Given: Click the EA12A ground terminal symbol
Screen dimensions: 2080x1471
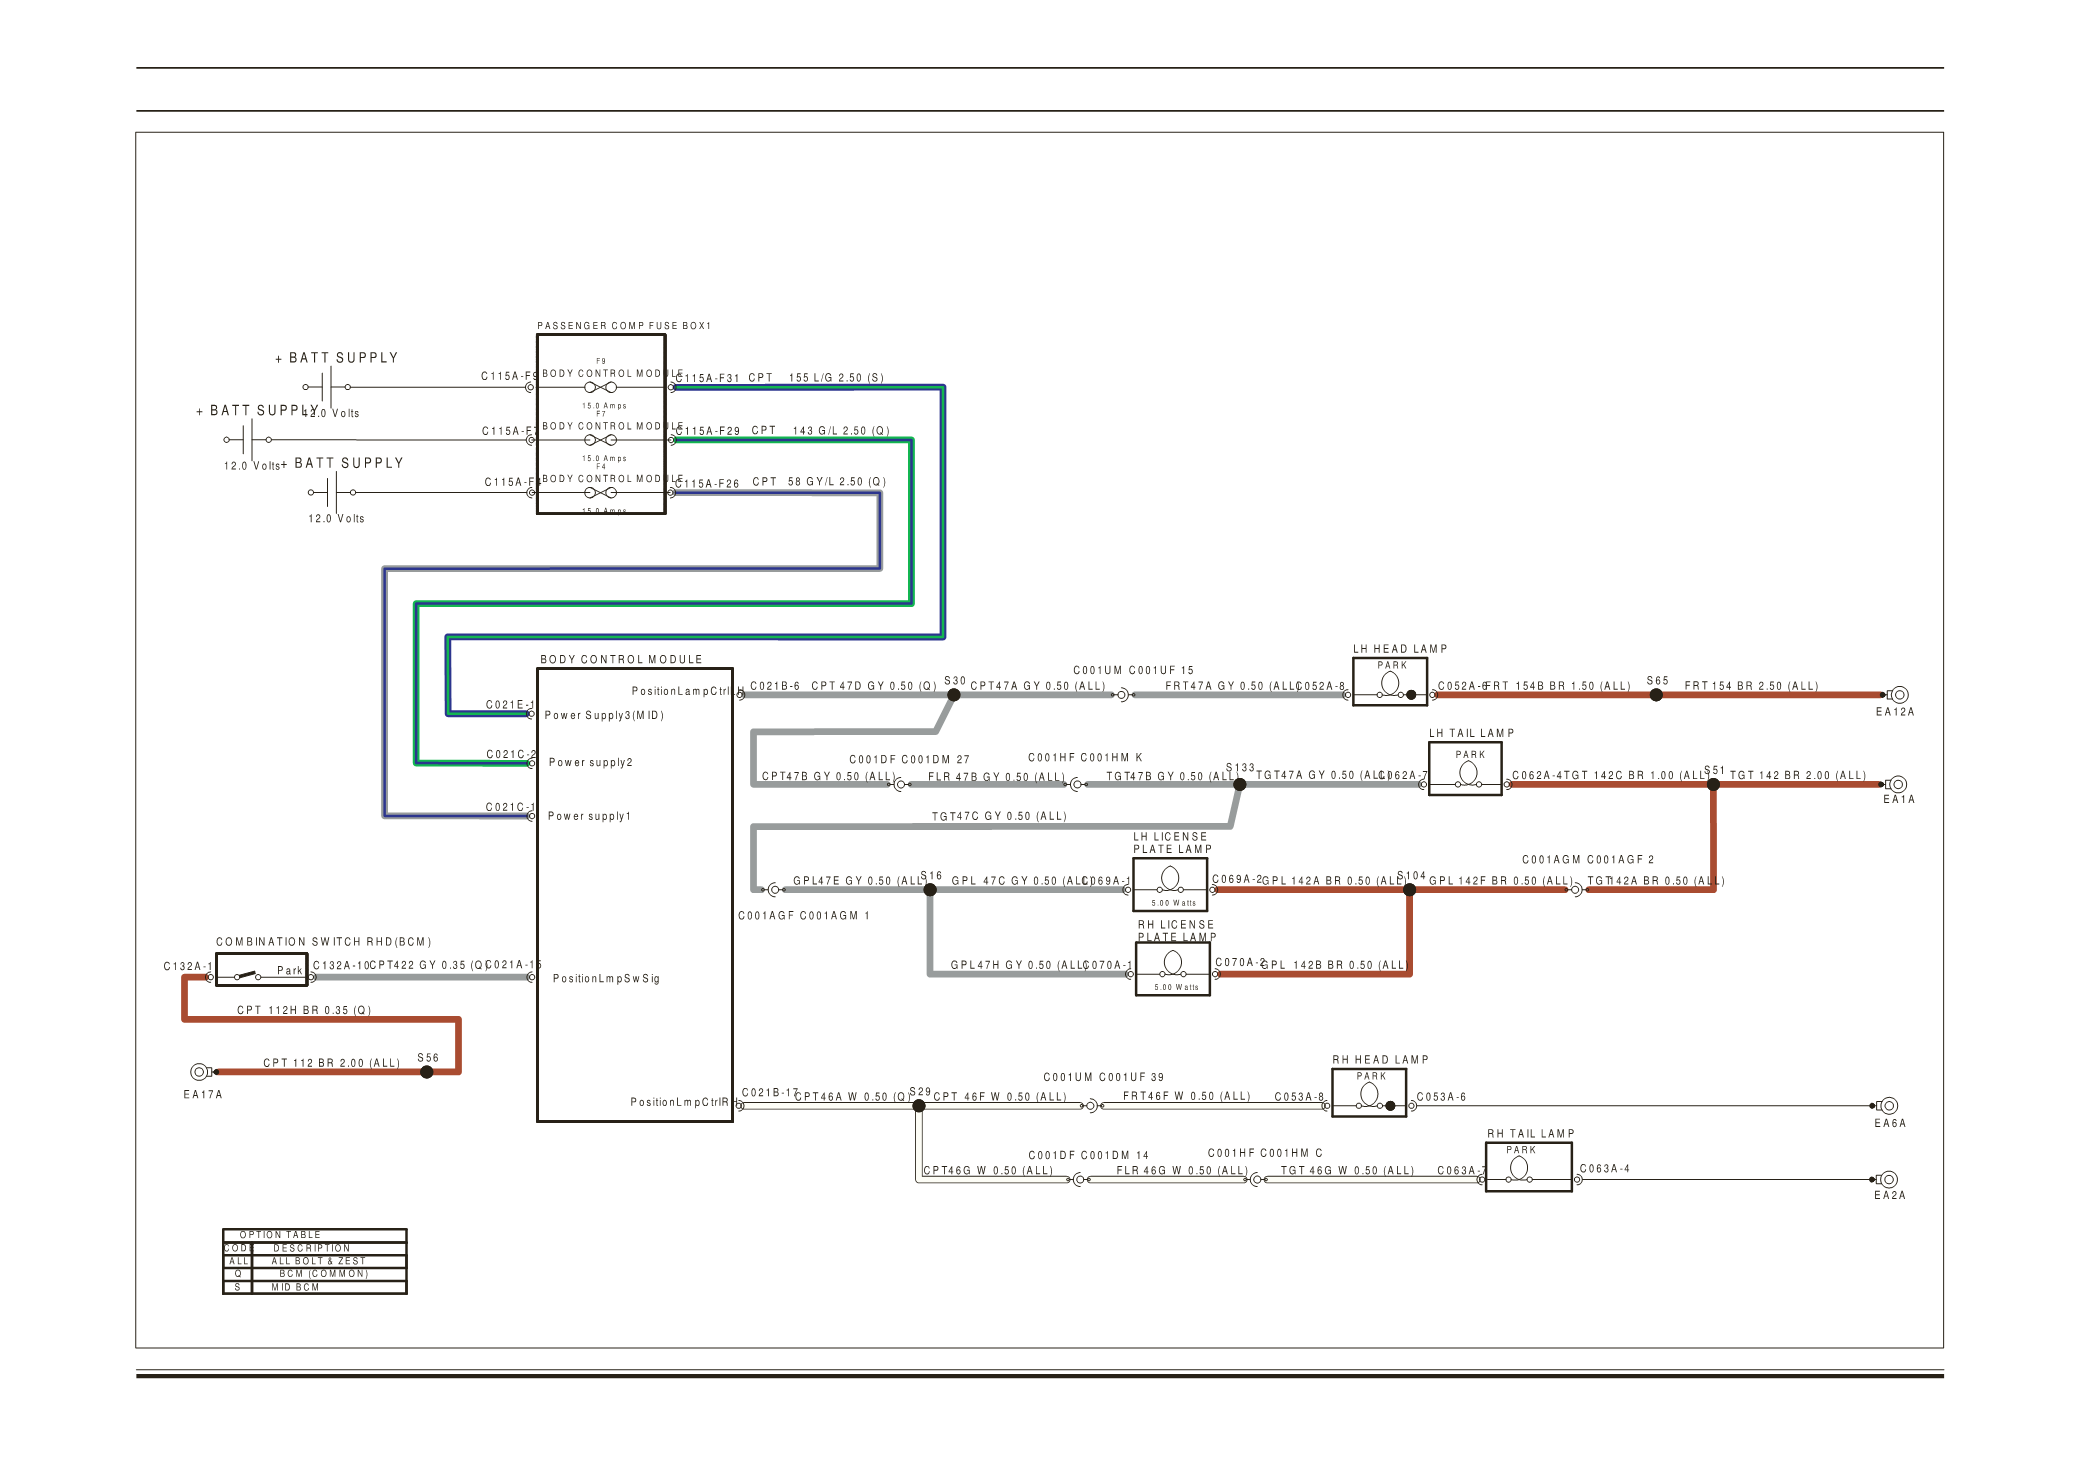Looking at the screenshot, I should (1899, 695).
